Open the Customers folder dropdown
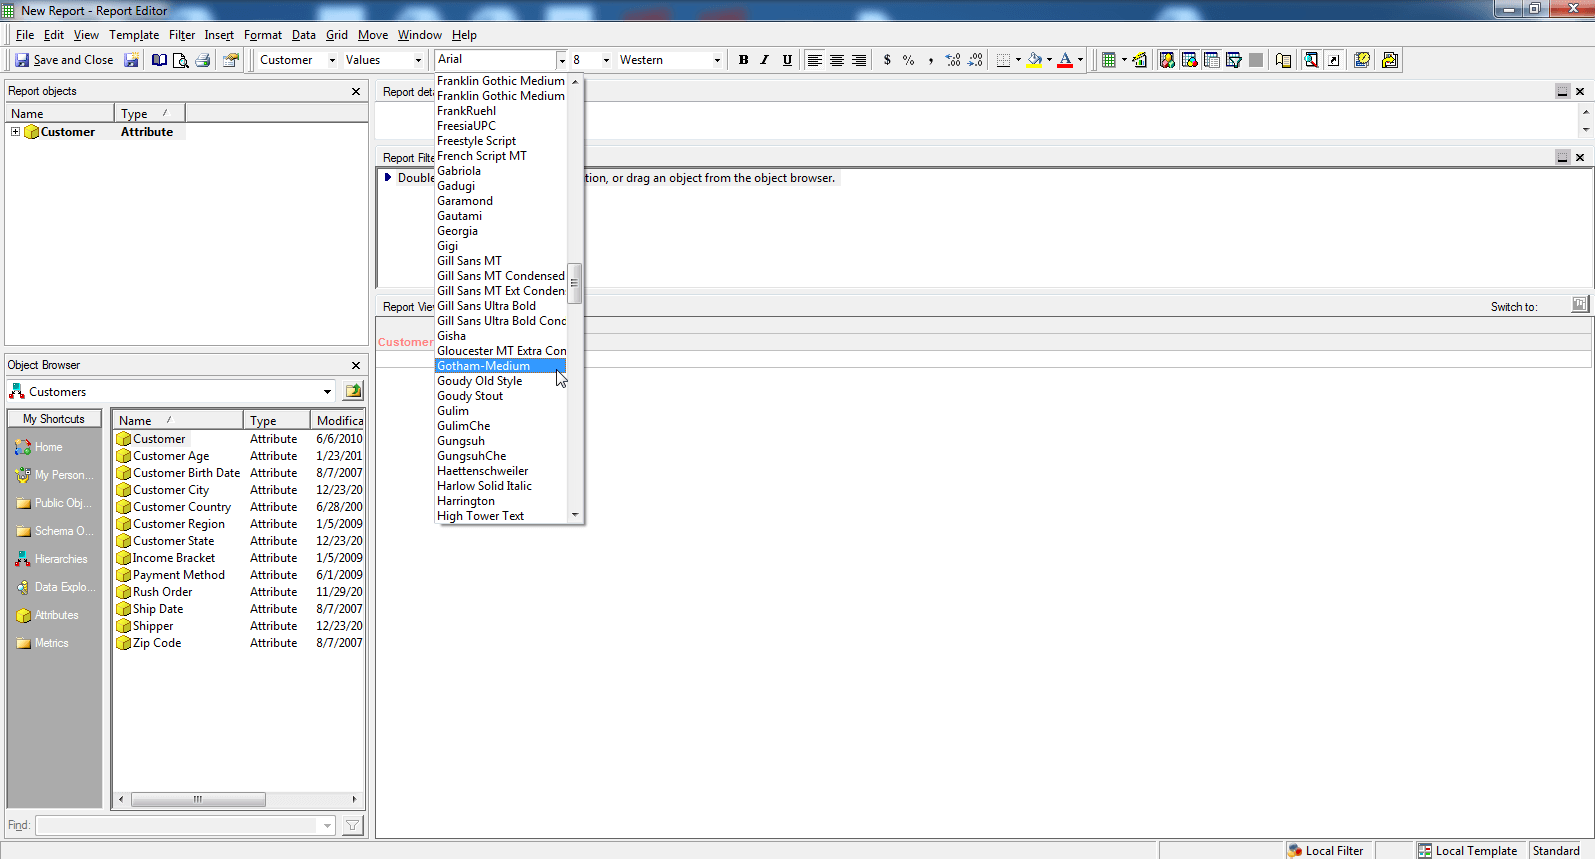The height and width of the screenshot is (859, 1595). coord(327,392)
